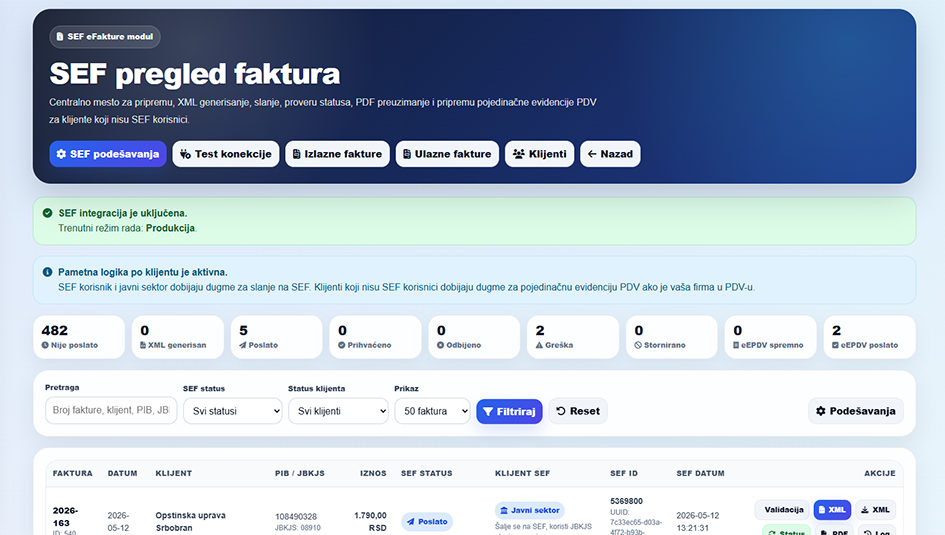
Task: Open Izlazne fakture
Action: (x=338, y=154)
